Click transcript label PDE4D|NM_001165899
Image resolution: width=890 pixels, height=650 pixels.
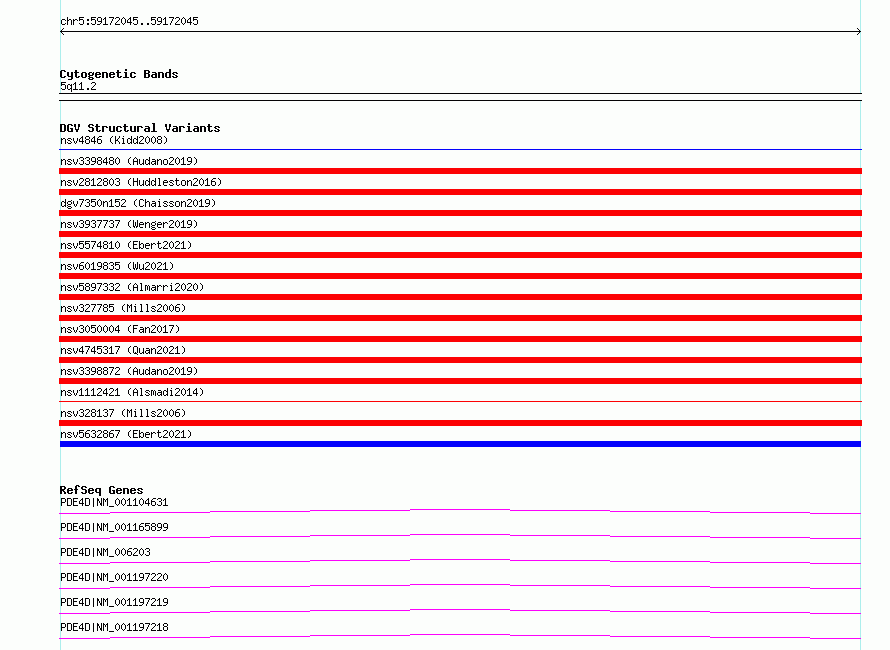click(114, 527)
